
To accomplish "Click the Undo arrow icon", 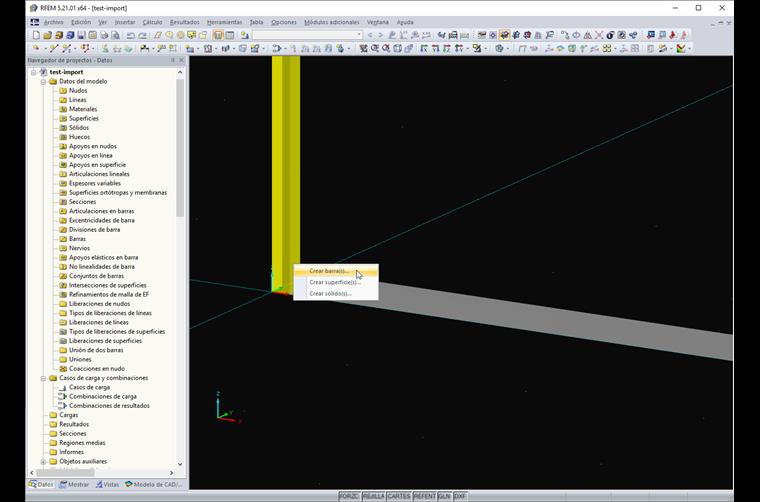I will click(x=130, y=35).
